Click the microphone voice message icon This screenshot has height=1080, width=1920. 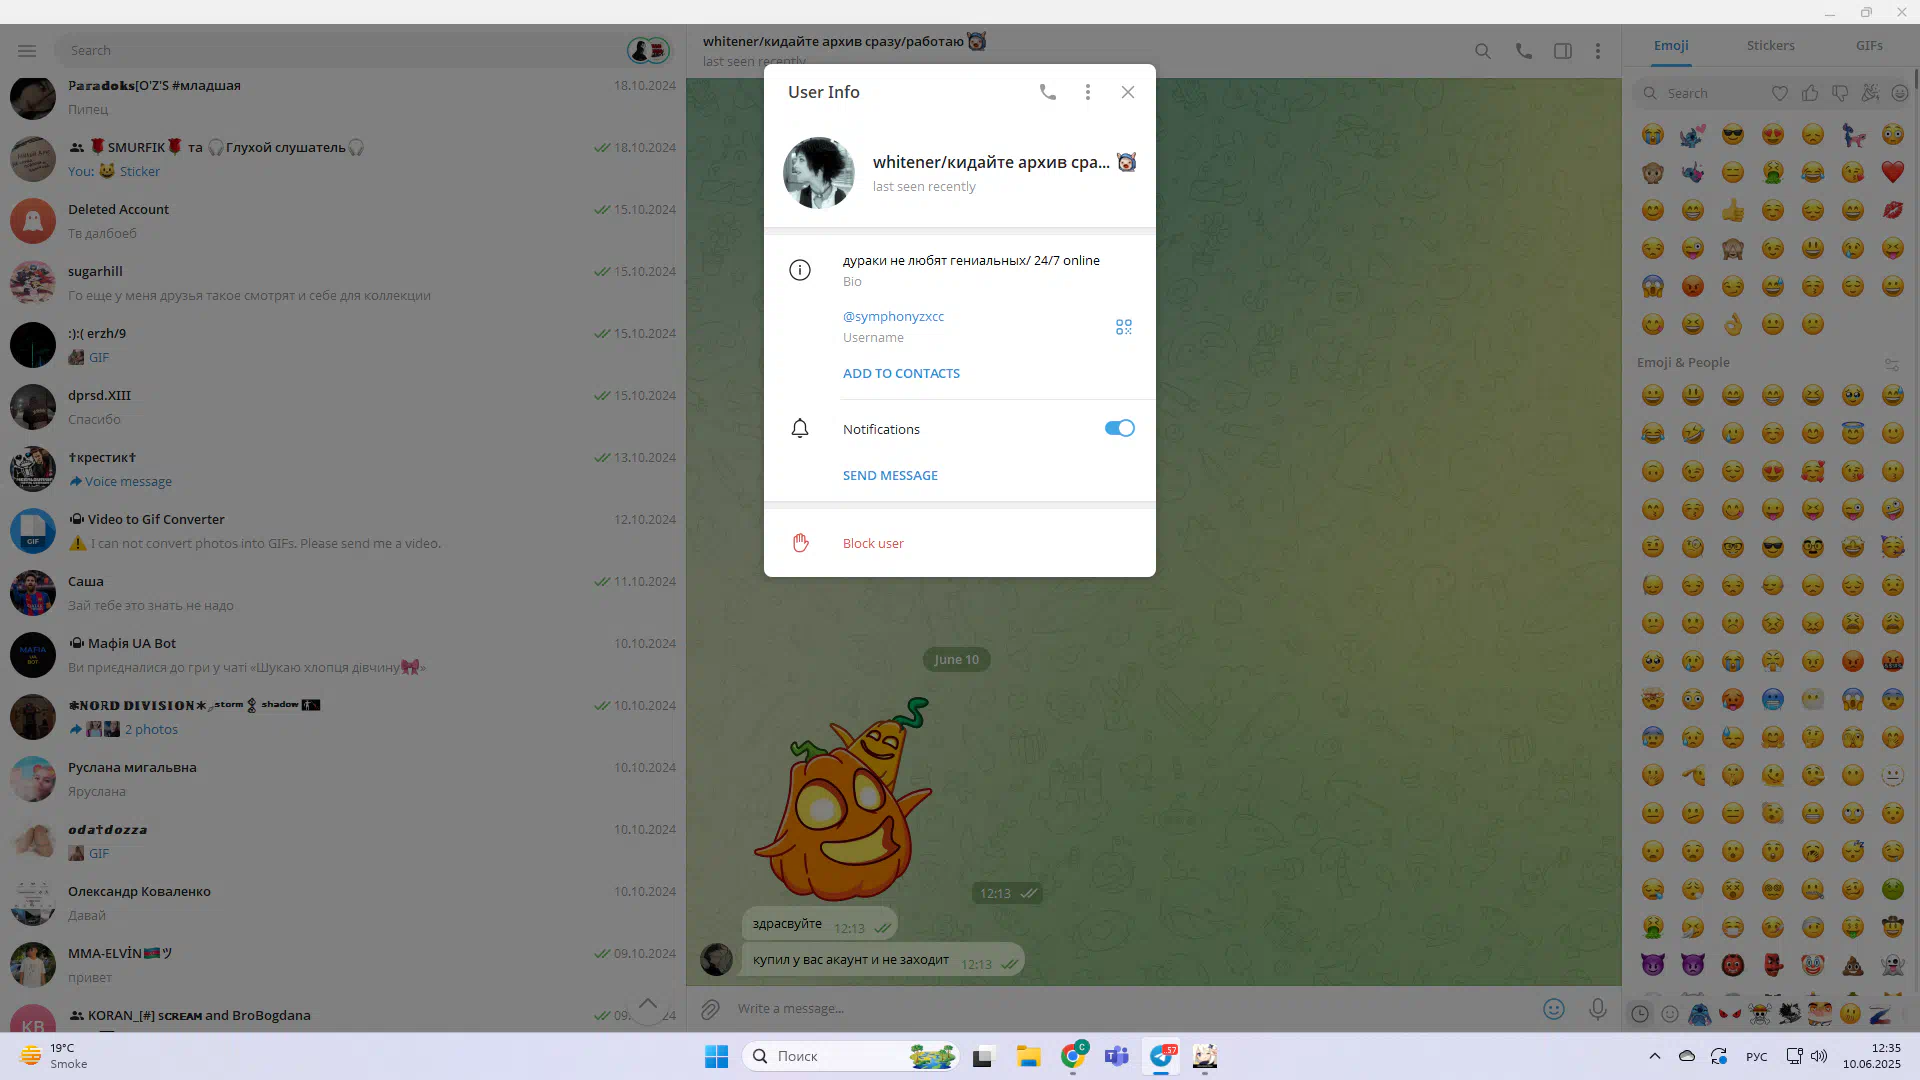[1598, 1009]
